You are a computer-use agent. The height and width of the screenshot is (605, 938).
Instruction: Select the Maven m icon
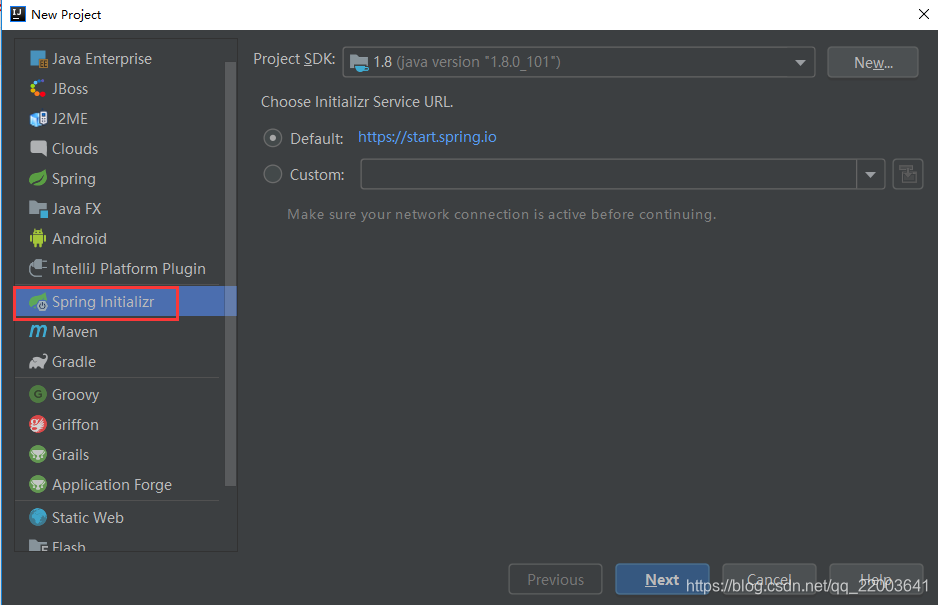click(38, 331)
